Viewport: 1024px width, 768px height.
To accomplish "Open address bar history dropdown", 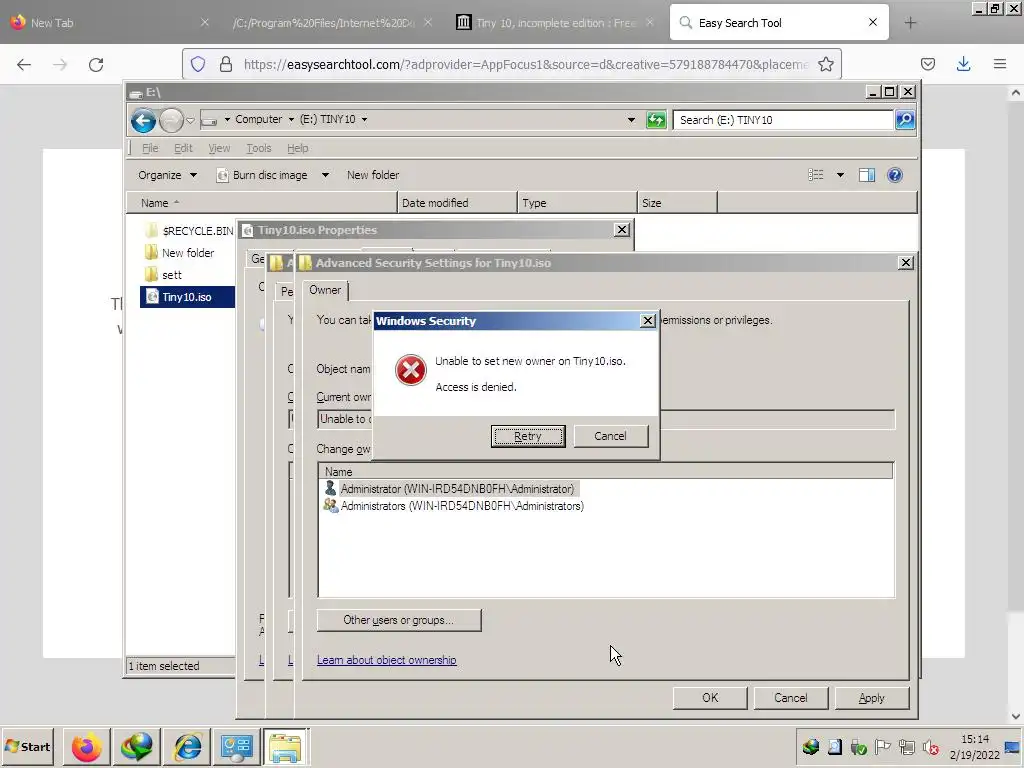I will coord(631,120).
